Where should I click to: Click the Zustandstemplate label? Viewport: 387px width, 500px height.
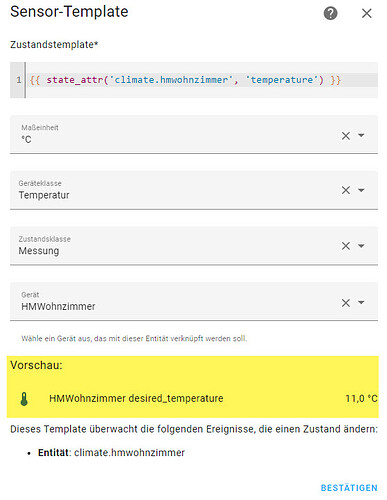click(54, 44)
